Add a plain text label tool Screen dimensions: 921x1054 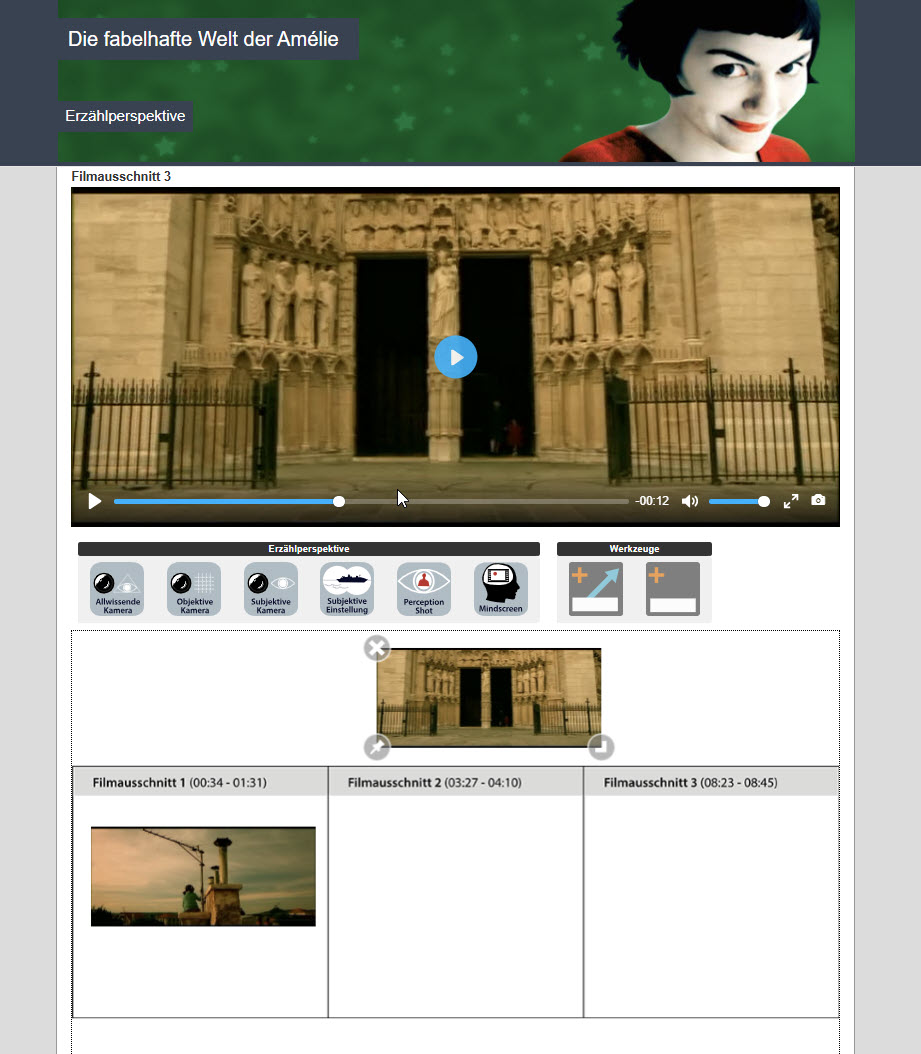(672, 589)
